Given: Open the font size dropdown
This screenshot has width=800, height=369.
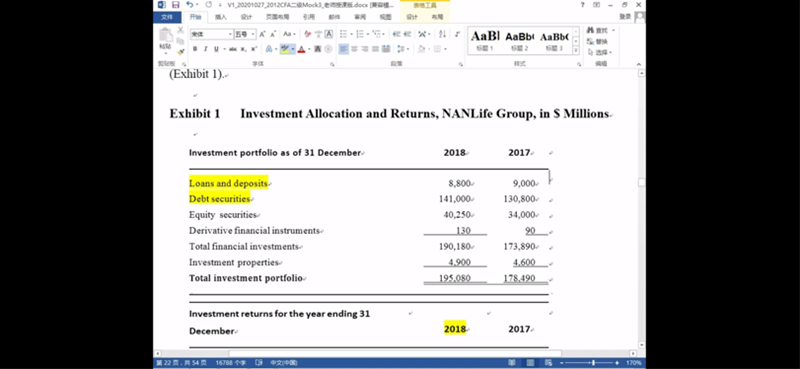Looking at the screenshot, I should tap(245, 34).
